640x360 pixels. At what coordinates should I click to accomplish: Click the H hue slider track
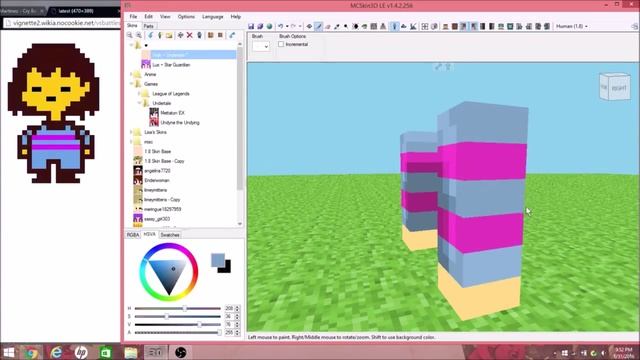pyautogui.click(x=178, y=309)
